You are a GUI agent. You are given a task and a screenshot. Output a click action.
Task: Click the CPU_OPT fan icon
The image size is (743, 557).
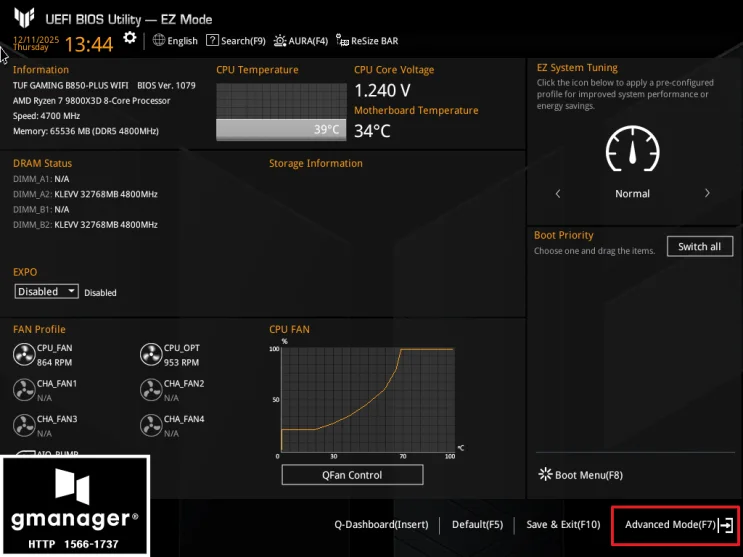[x=151, y=355]
